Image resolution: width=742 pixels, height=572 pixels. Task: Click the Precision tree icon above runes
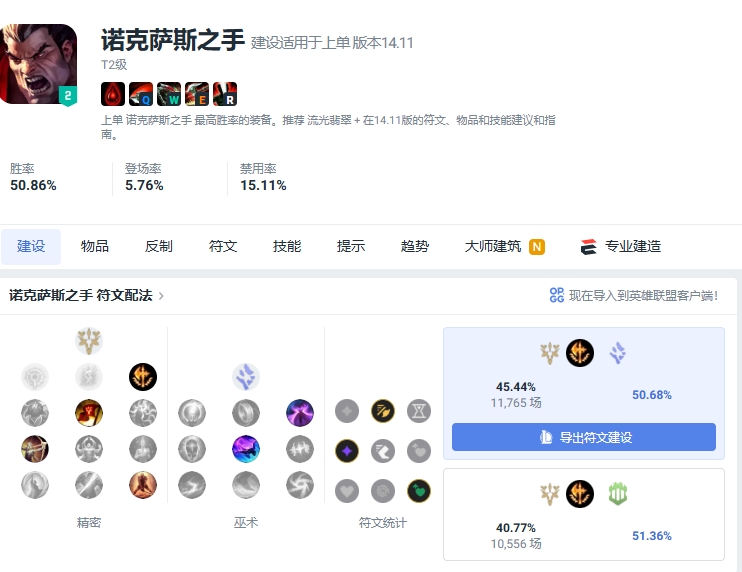point(89,341)
